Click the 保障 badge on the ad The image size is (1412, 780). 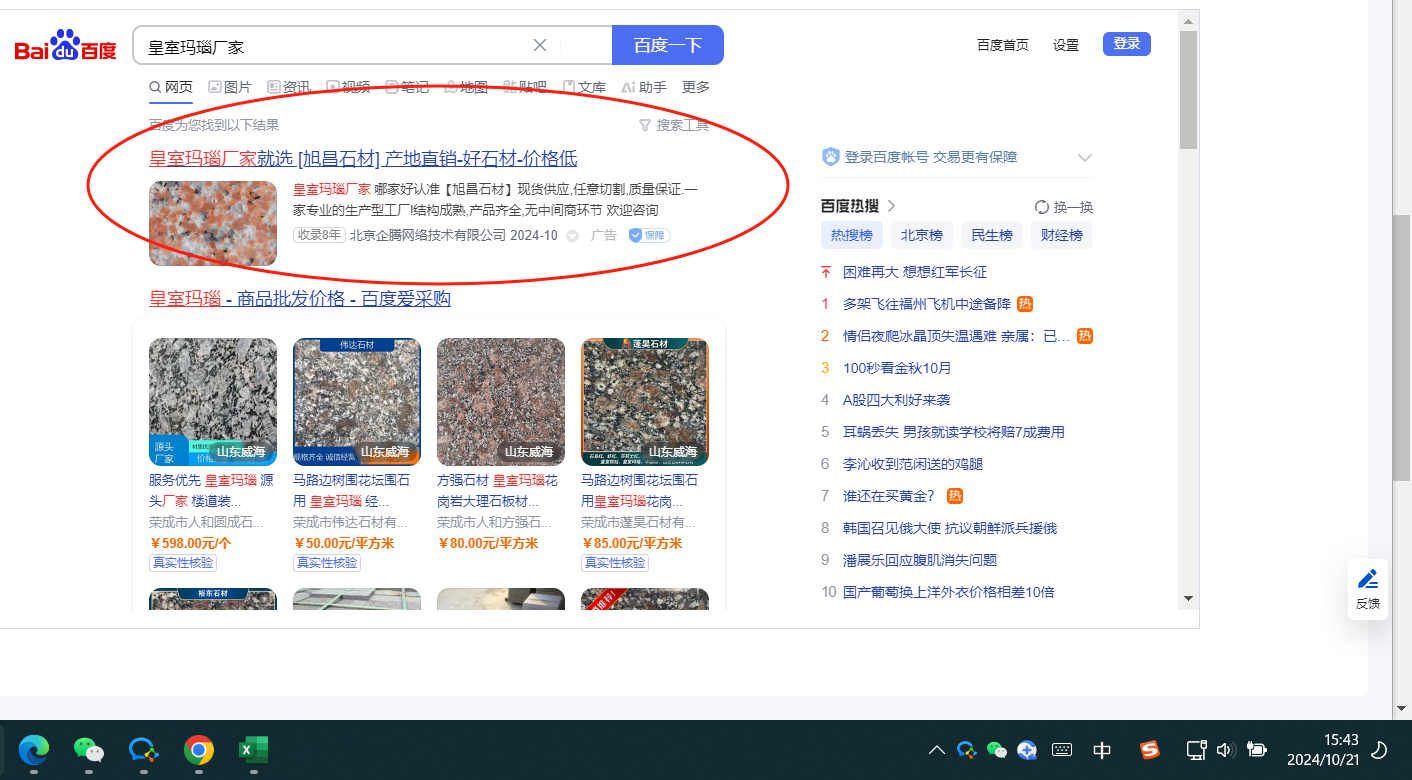pyautogui.click(x=649, y=235)
